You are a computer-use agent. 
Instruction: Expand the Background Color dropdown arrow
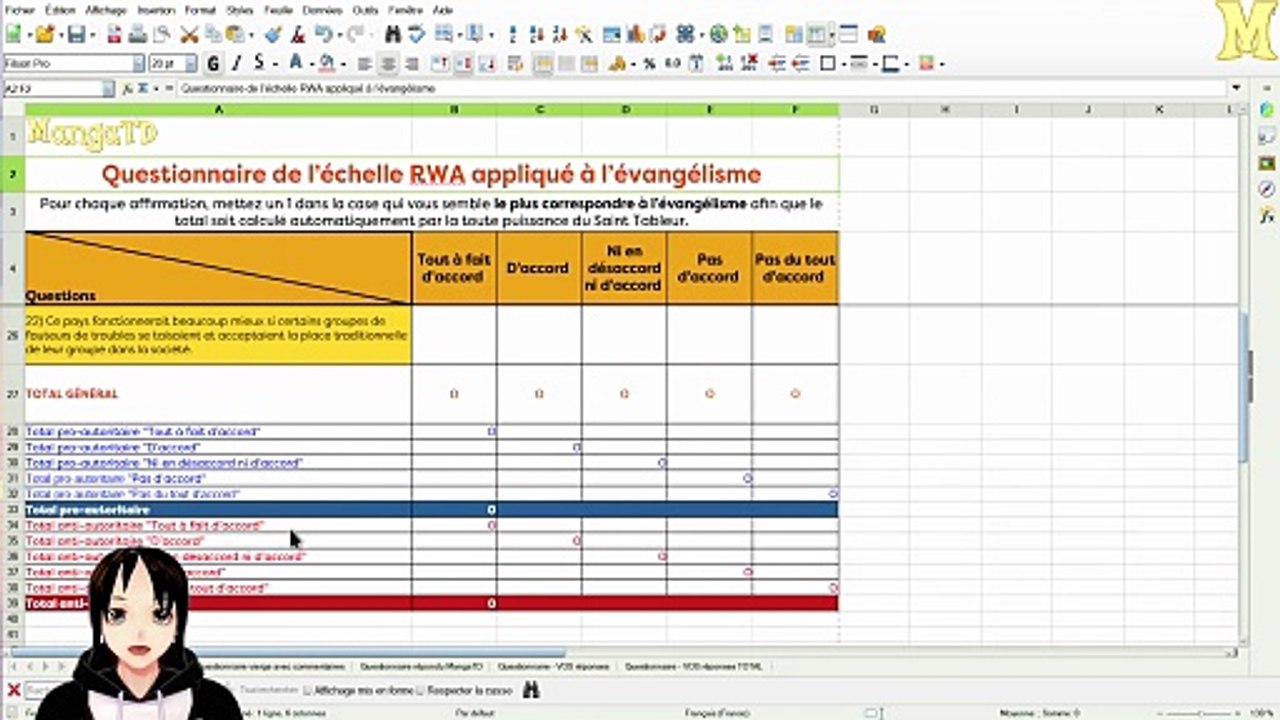pyautogui.click(x=342, y=64)
